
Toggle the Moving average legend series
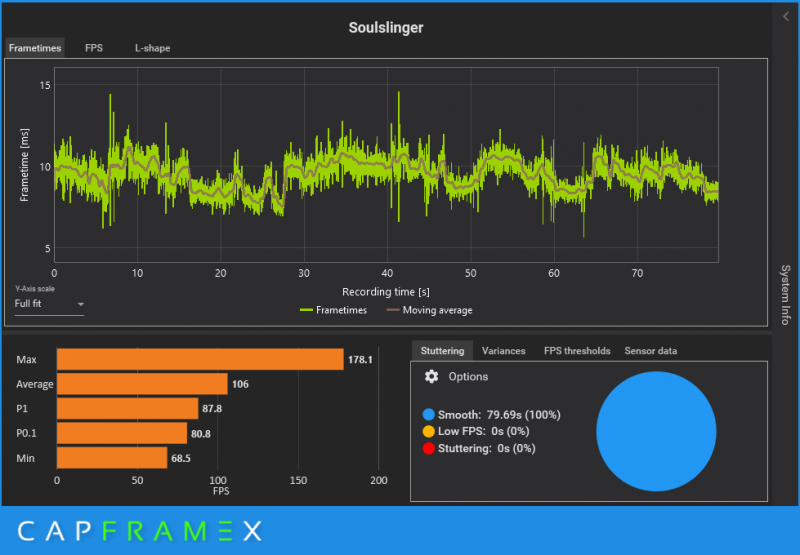click(430, 310)
